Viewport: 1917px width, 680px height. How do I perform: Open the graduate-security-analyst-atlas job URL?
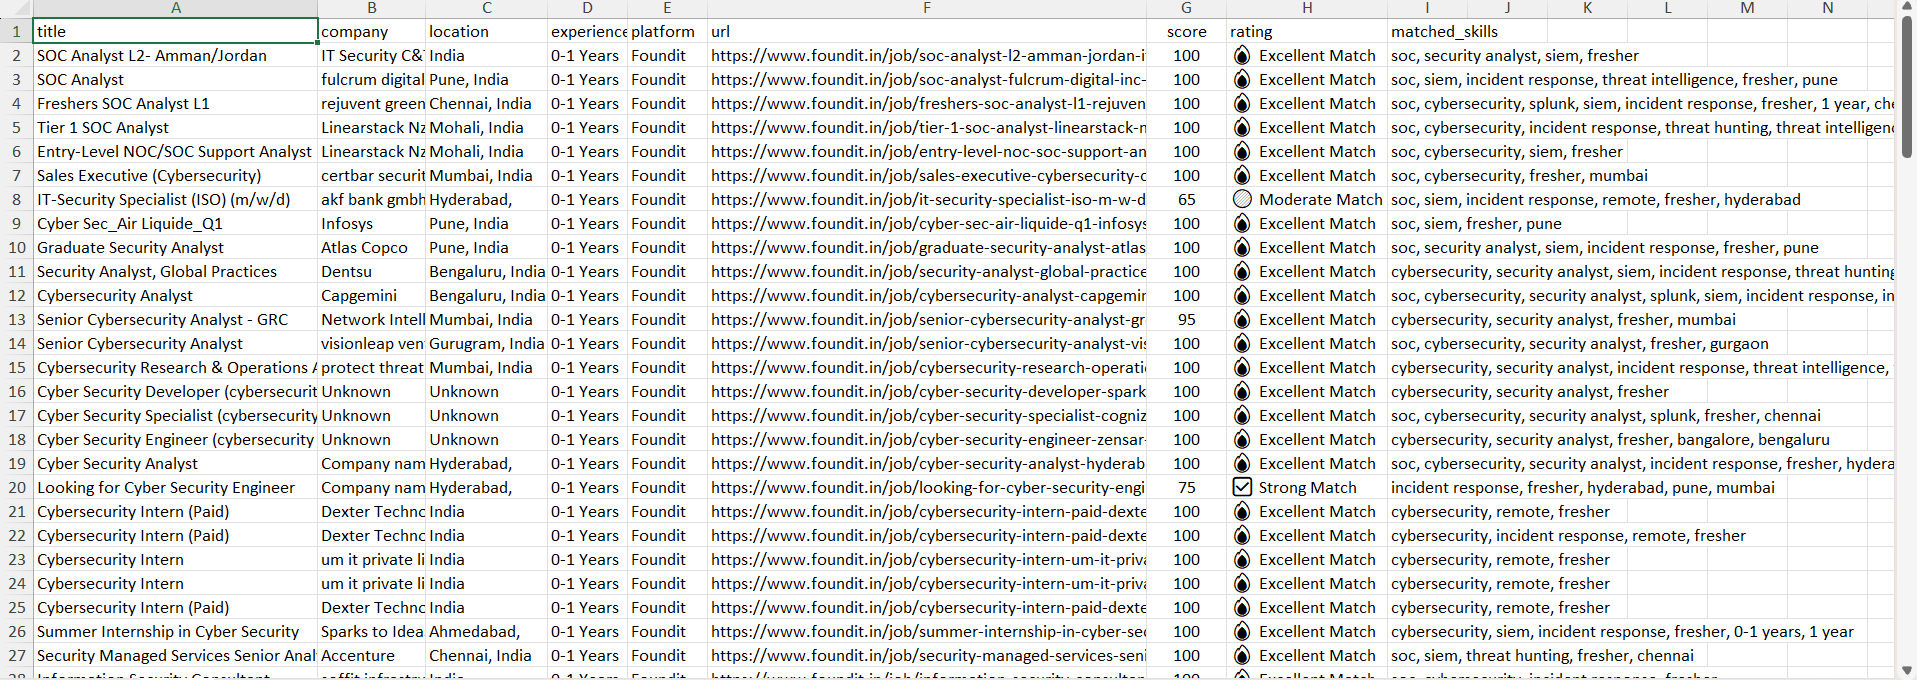pos(928,248)
